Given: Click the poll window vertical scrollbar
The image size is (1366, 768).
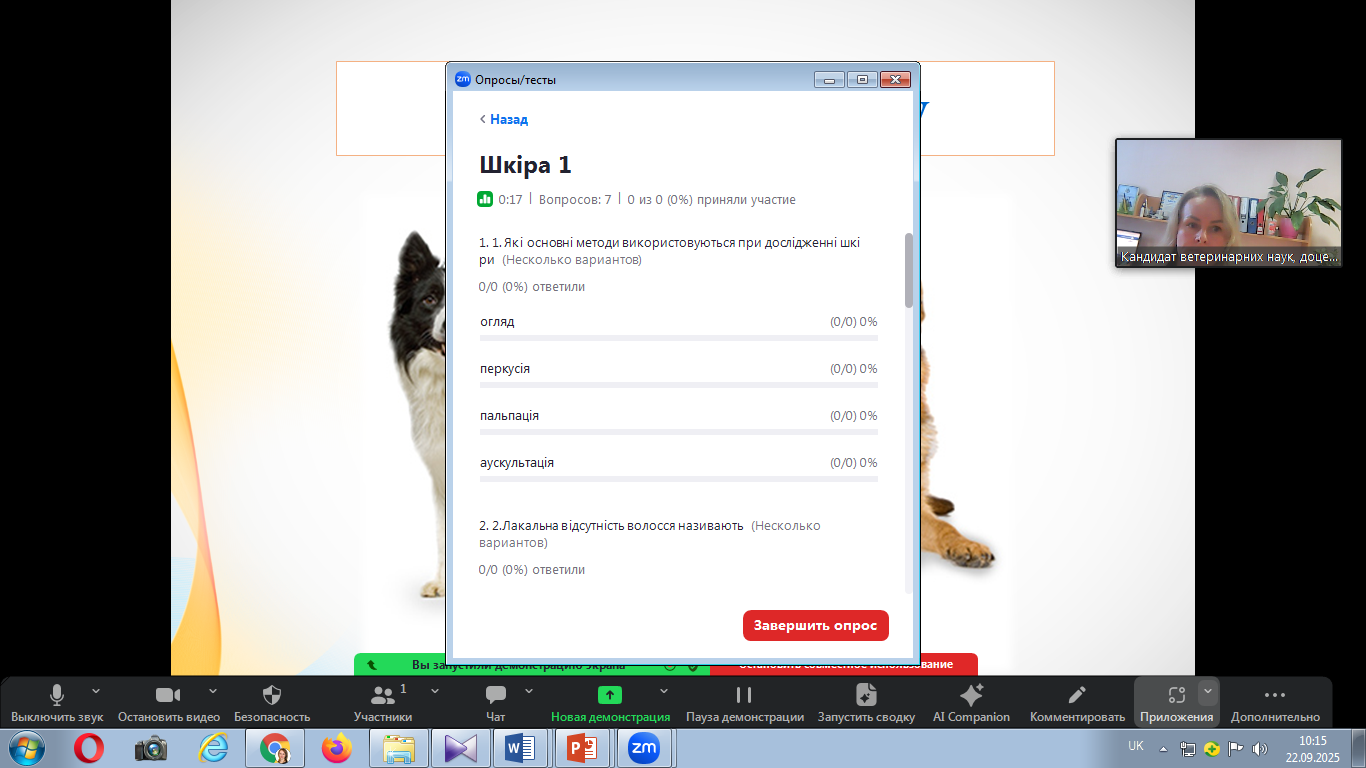Looking at the screenshot, I should click(909, 270).
